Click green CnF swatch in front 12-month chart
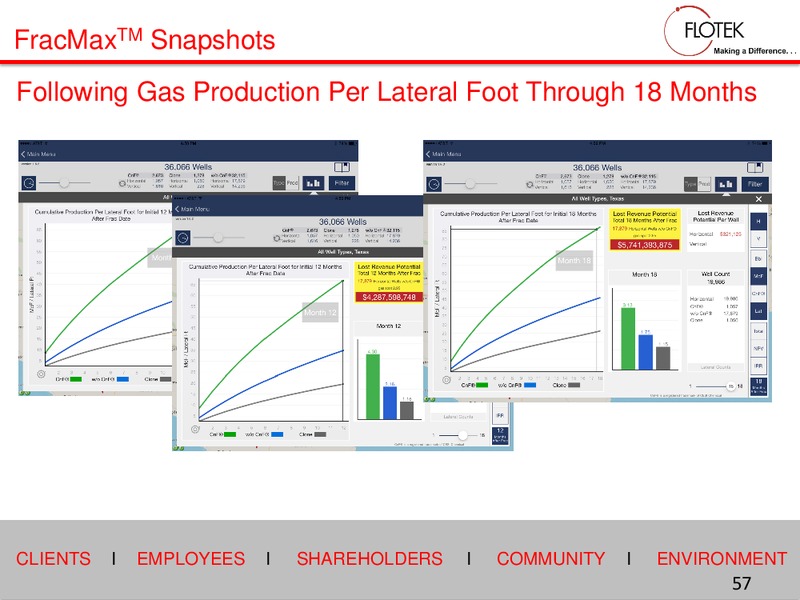Screen dimensions: 800x600 click(230, 434)
